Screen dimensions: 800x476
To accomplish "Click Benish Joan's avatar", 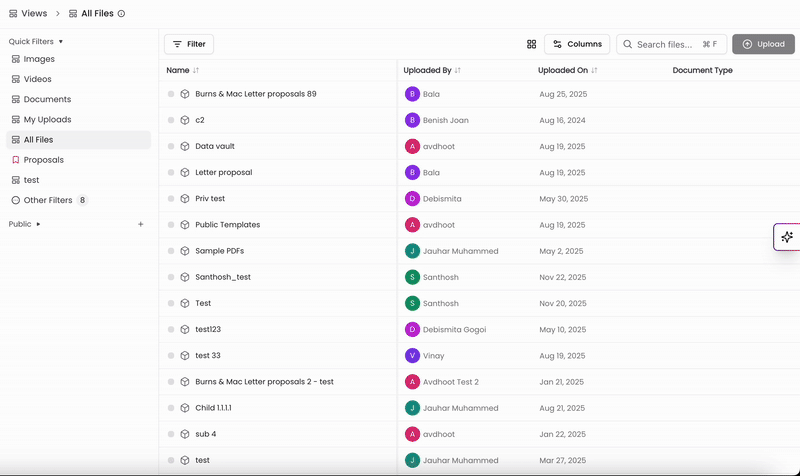I will coord(412,120).
